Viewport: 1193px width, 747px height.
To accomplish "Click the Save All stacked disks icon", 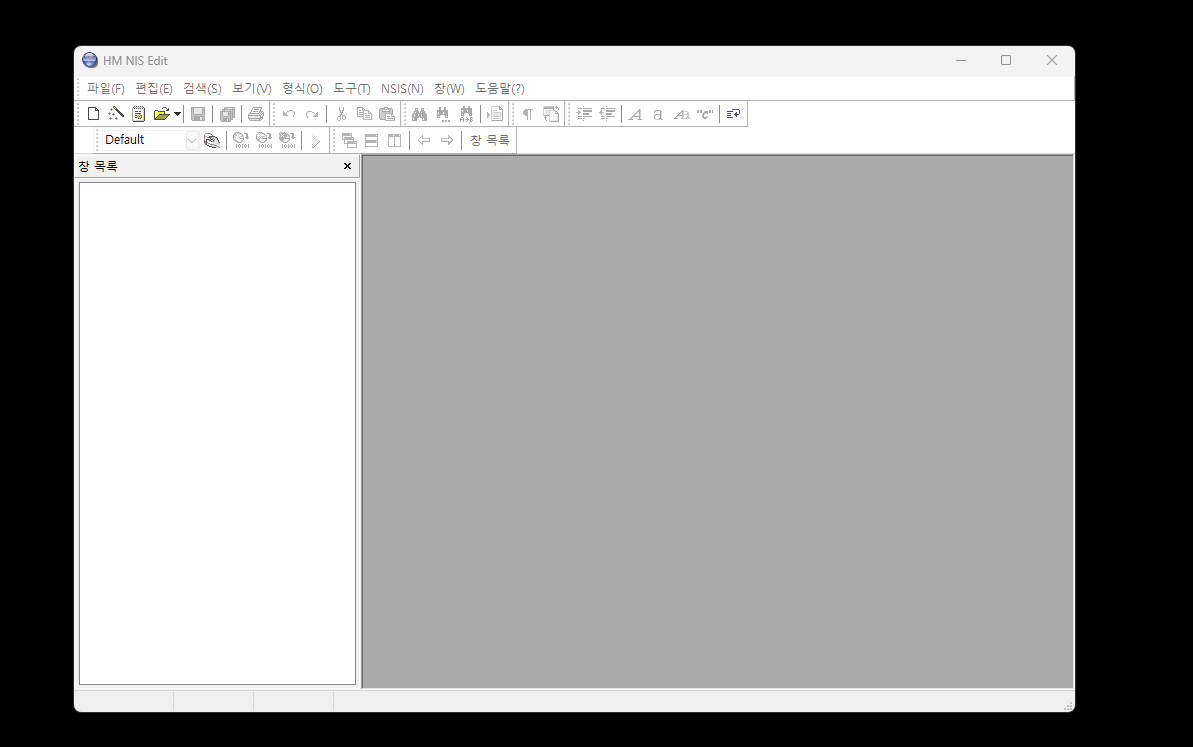I will click(227, 114).
